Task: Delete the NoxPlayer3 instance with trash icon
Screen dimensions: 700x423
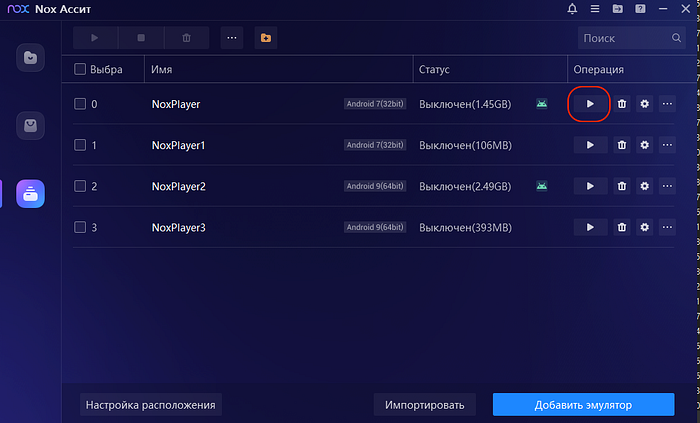Action: [x=622, y=227]
